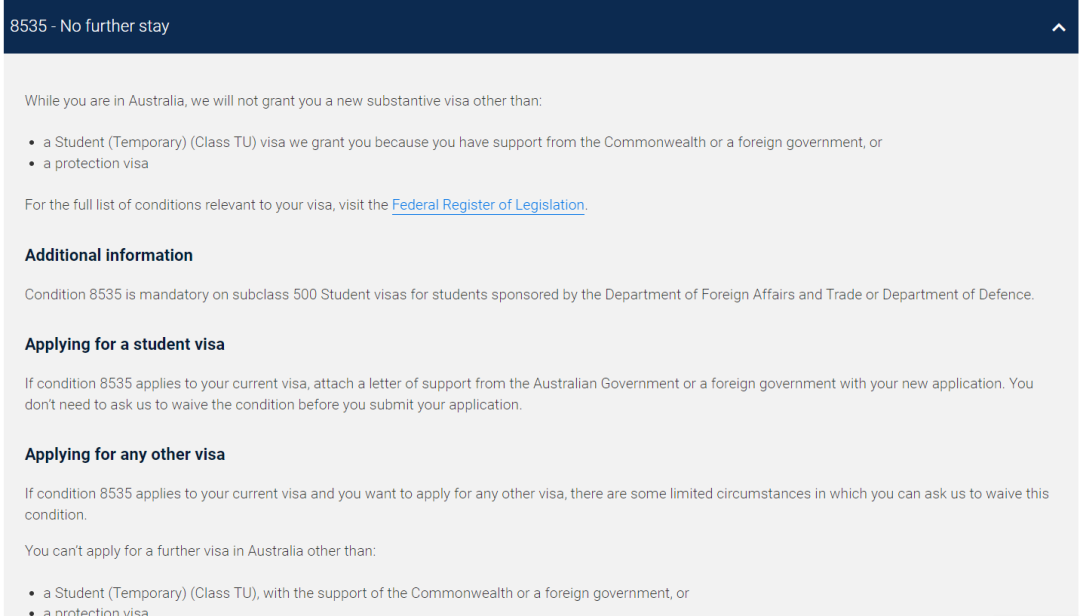Image resolution: width=1080 pixels, height=616 pixels.
Task: Click the "don't need to ask us to waive" sentence
Action: pos(273,405)
